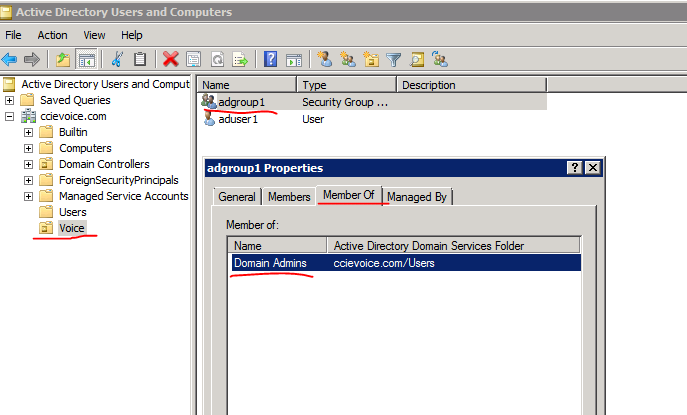Expand the ForeignSecurityPrincipals node

pos(28,181)
